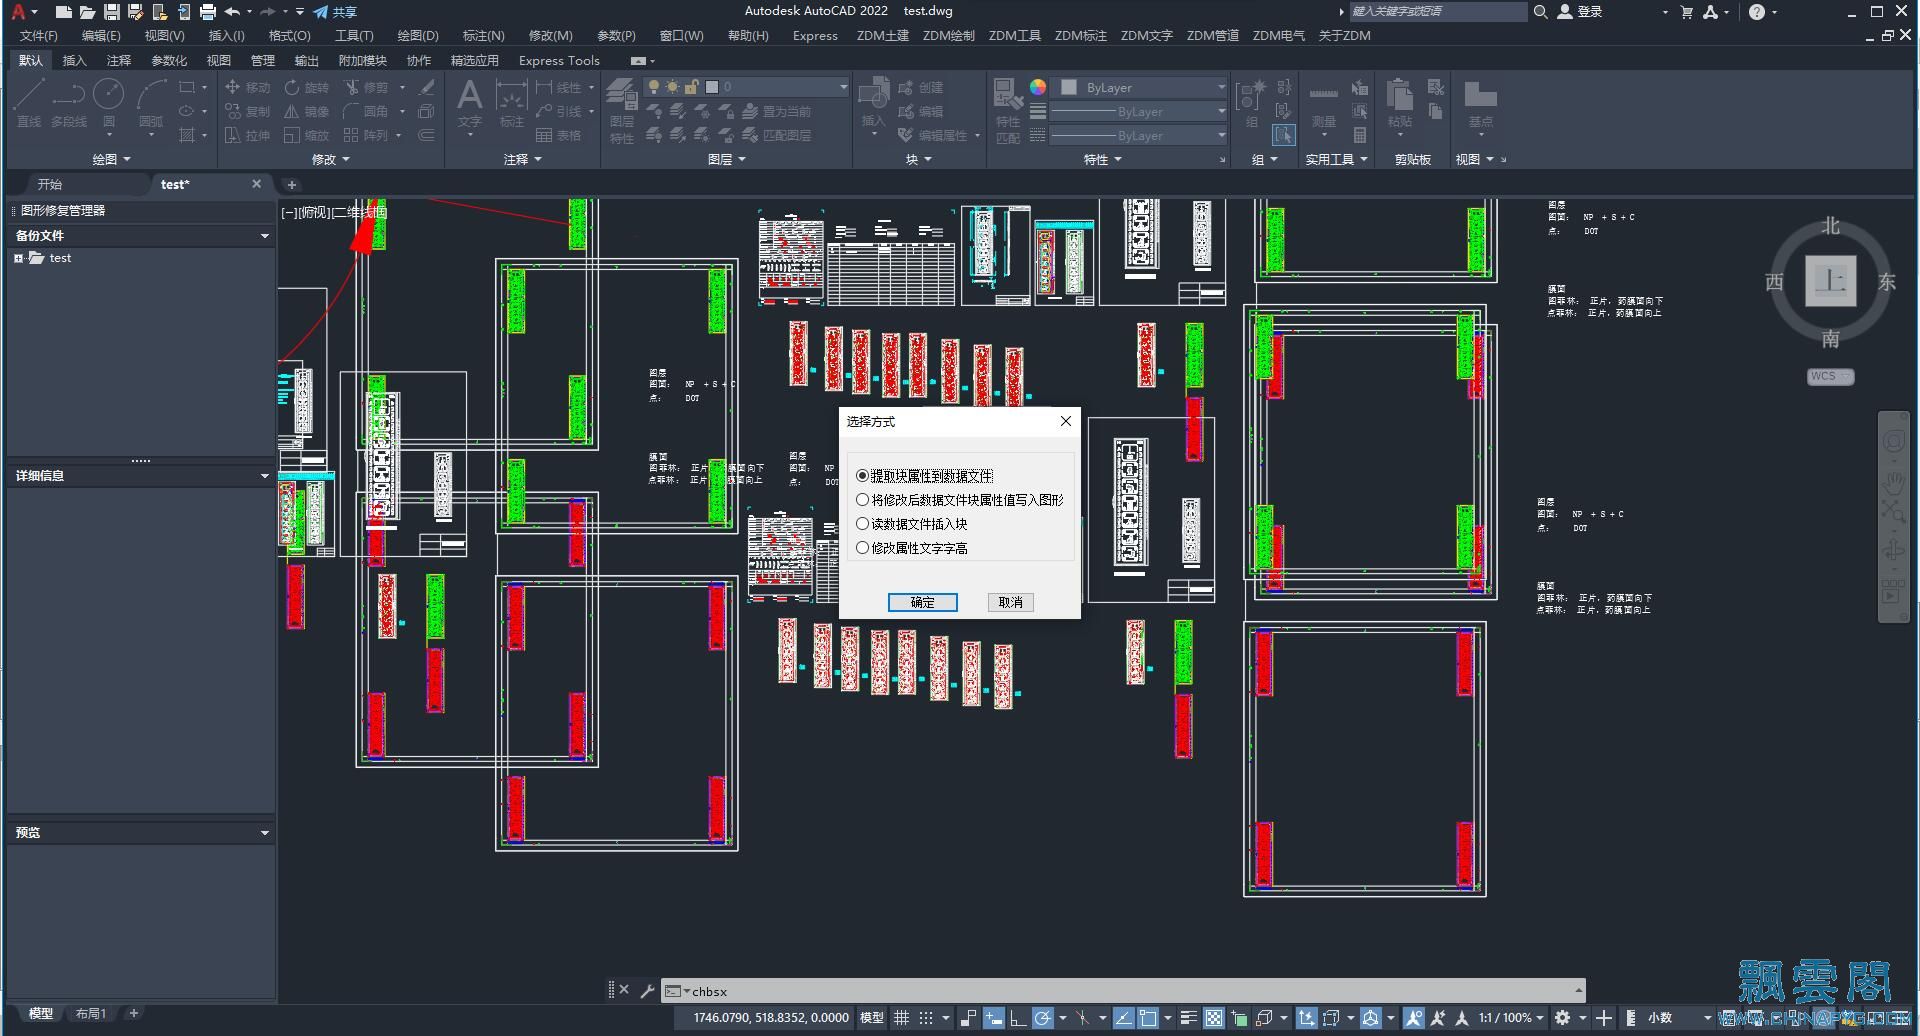Click the Fillet (圆角) tool
The width and height of the screenshot is (1920, 1036).
coord(366,111)
